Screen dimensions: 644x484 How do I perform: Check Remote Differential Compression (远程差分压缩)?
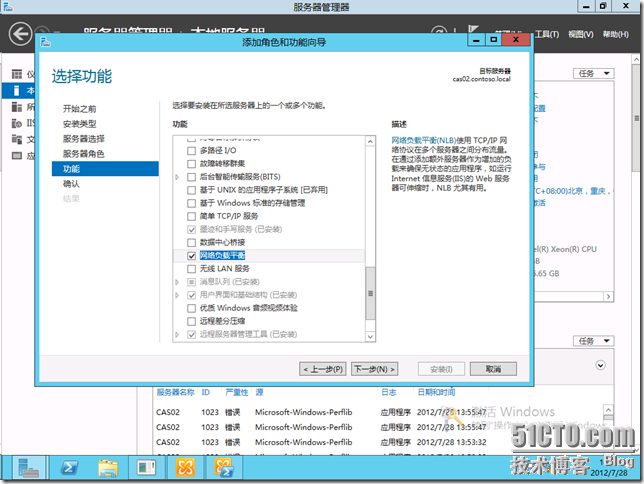tap(191, 321)
